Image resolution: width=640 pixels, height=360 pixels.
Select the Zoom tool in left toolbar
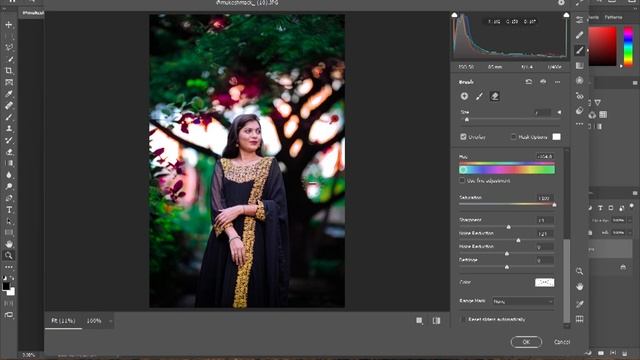(x=9, y=256)
